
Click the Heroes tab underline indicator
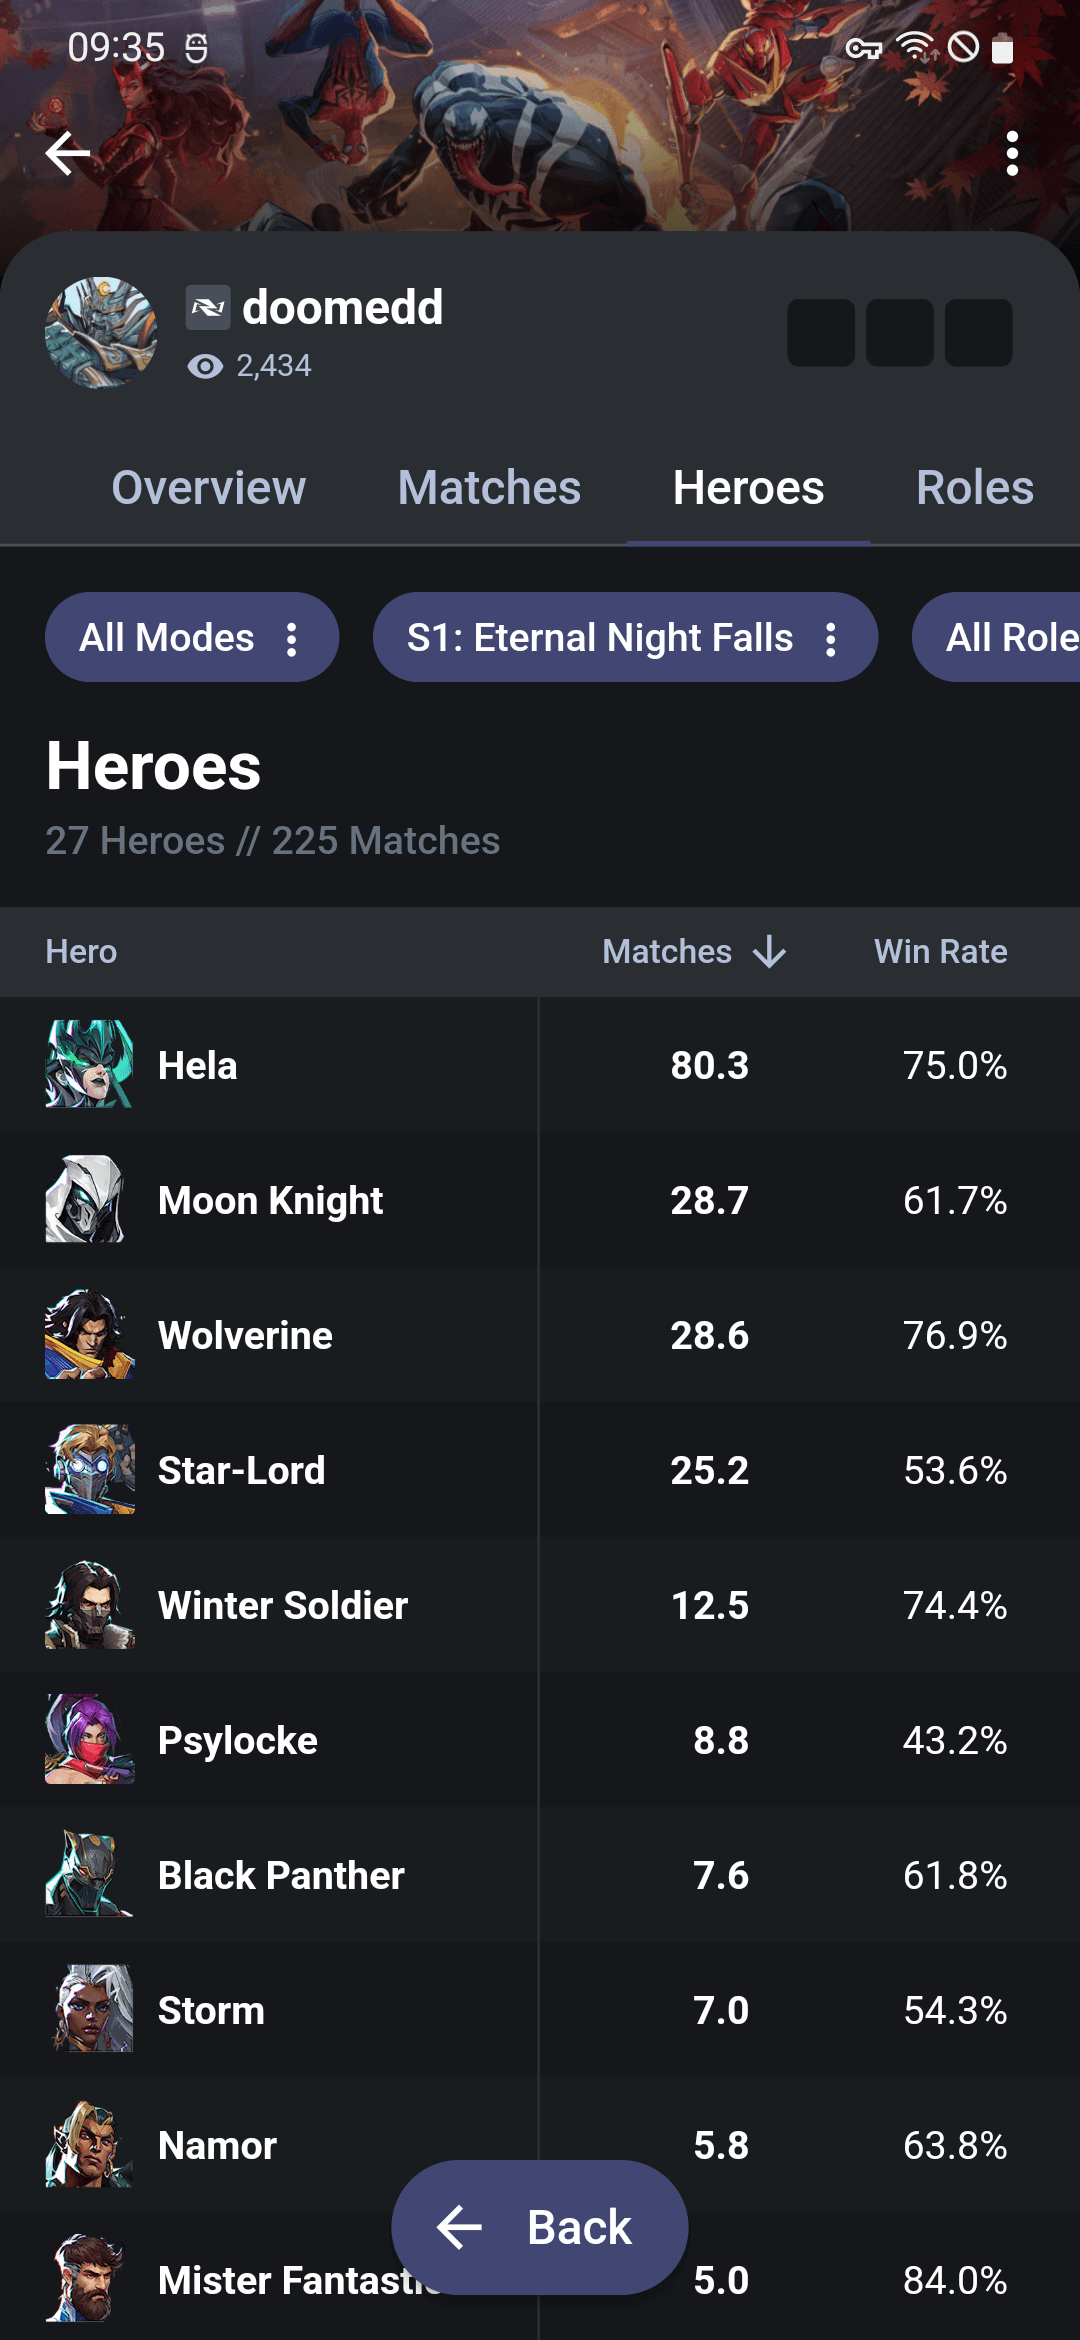click(749, 539)
